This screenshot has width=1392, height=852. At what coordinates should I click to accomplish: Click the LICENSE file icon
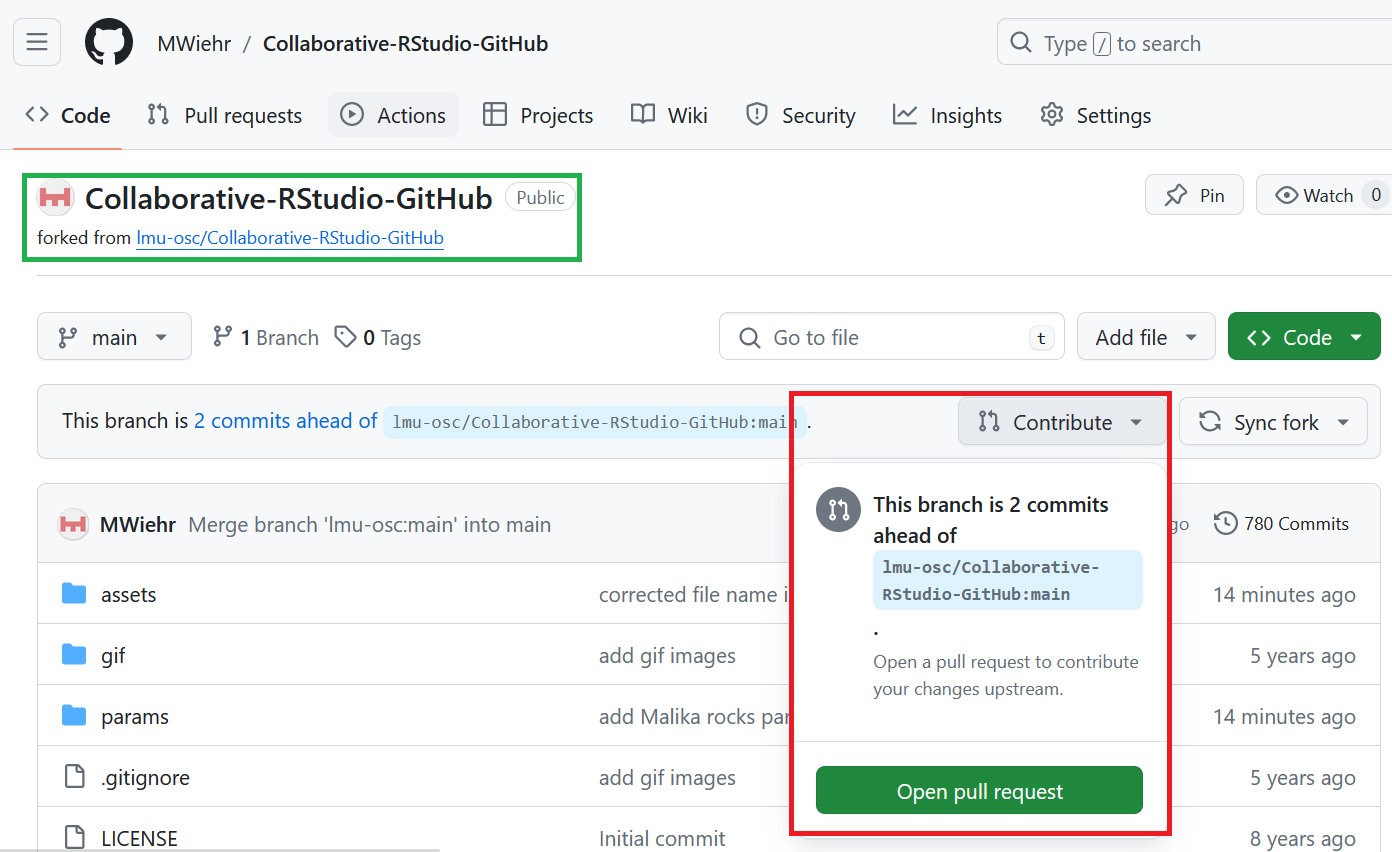click(x=74, y=837)
